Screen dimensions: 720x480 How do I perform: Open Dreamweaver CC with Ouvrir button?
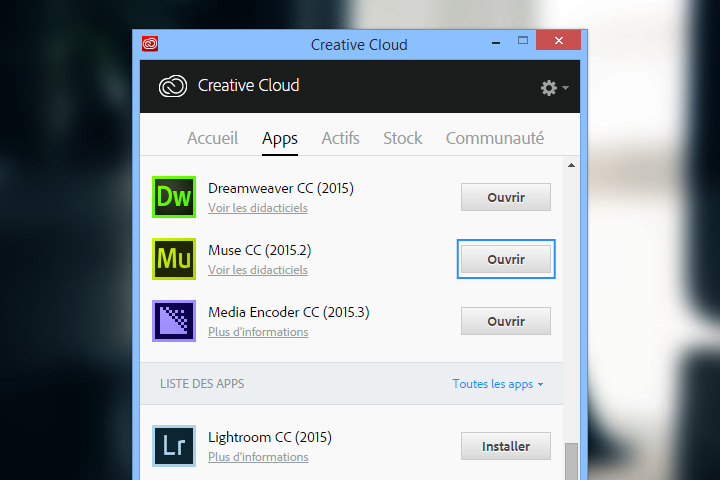point(506,197)
